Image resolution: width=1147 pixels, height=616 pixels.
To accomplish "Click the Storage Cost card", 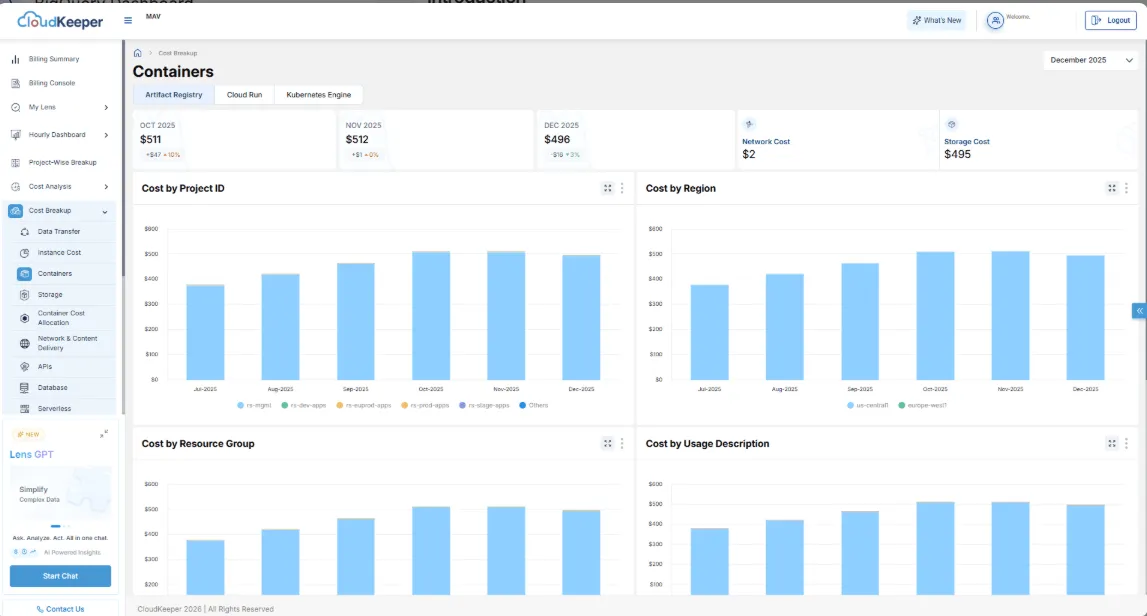I will tap(1039, 140).
